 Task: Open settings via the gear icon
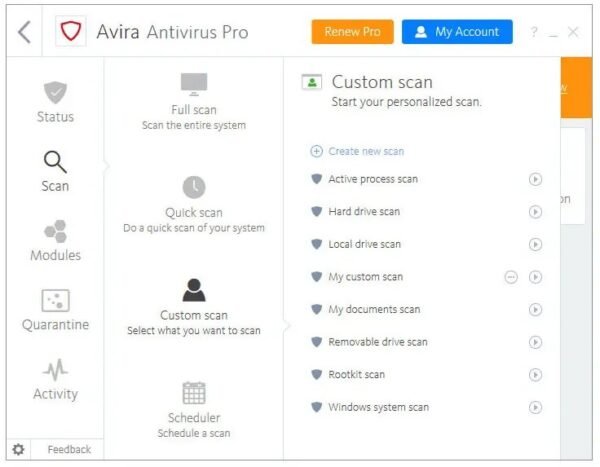click(x=18, y=449)
